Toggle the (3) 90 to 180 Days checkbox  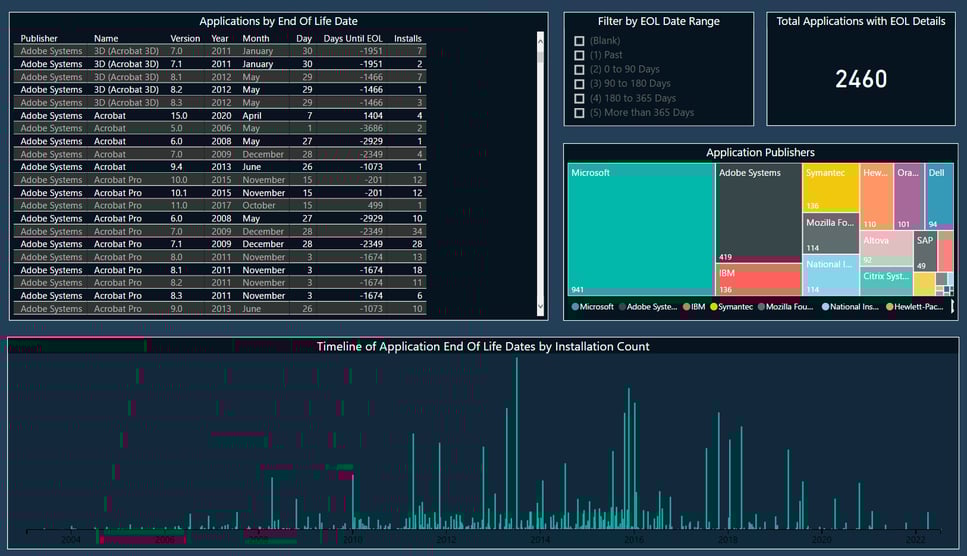point(579,84)
